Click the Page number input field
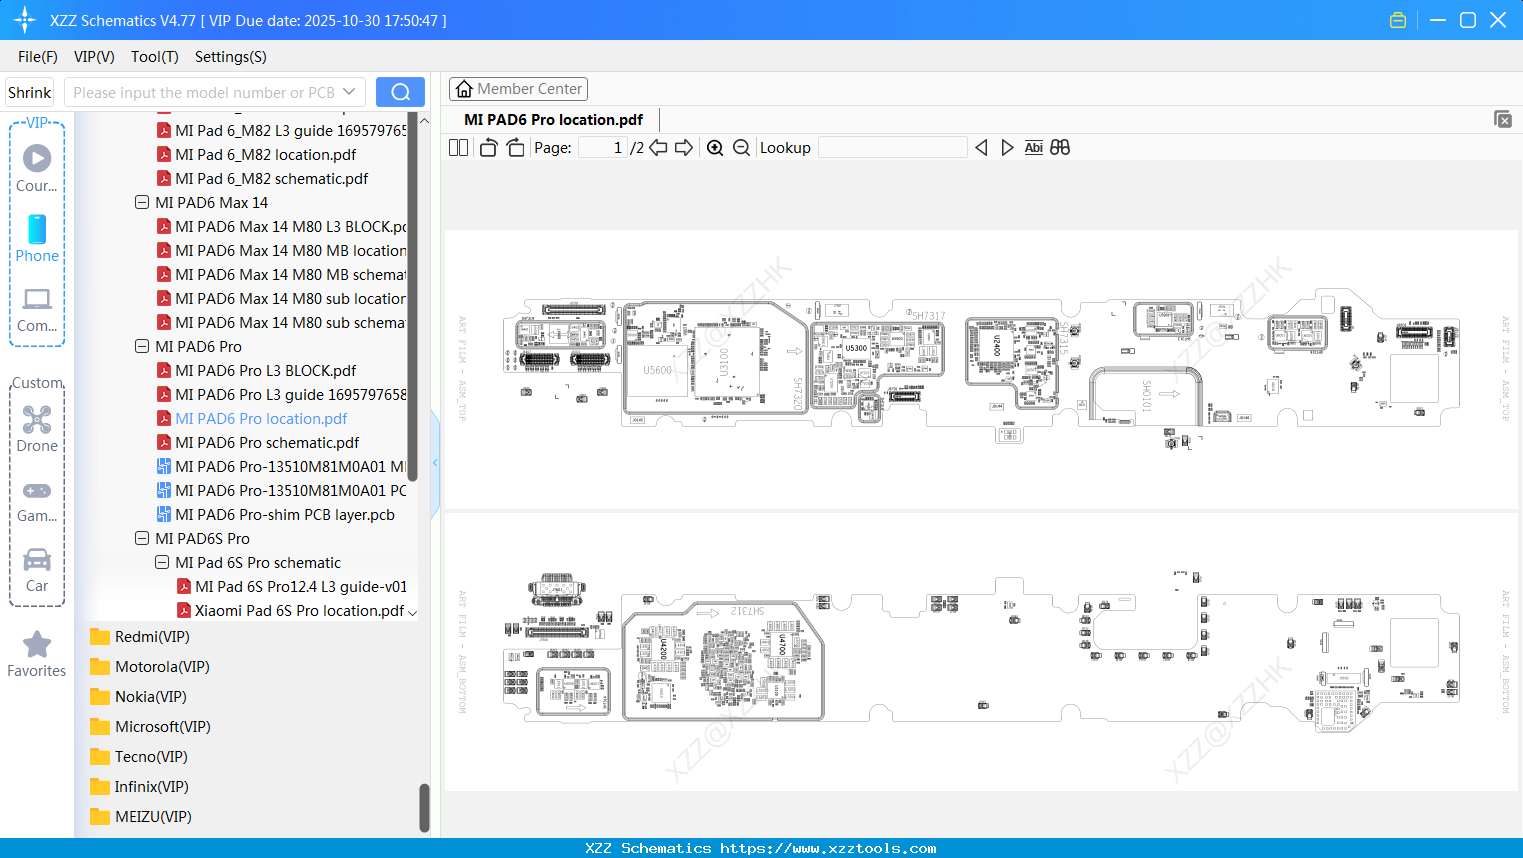 pyautogui.click(x=603, y=148)
